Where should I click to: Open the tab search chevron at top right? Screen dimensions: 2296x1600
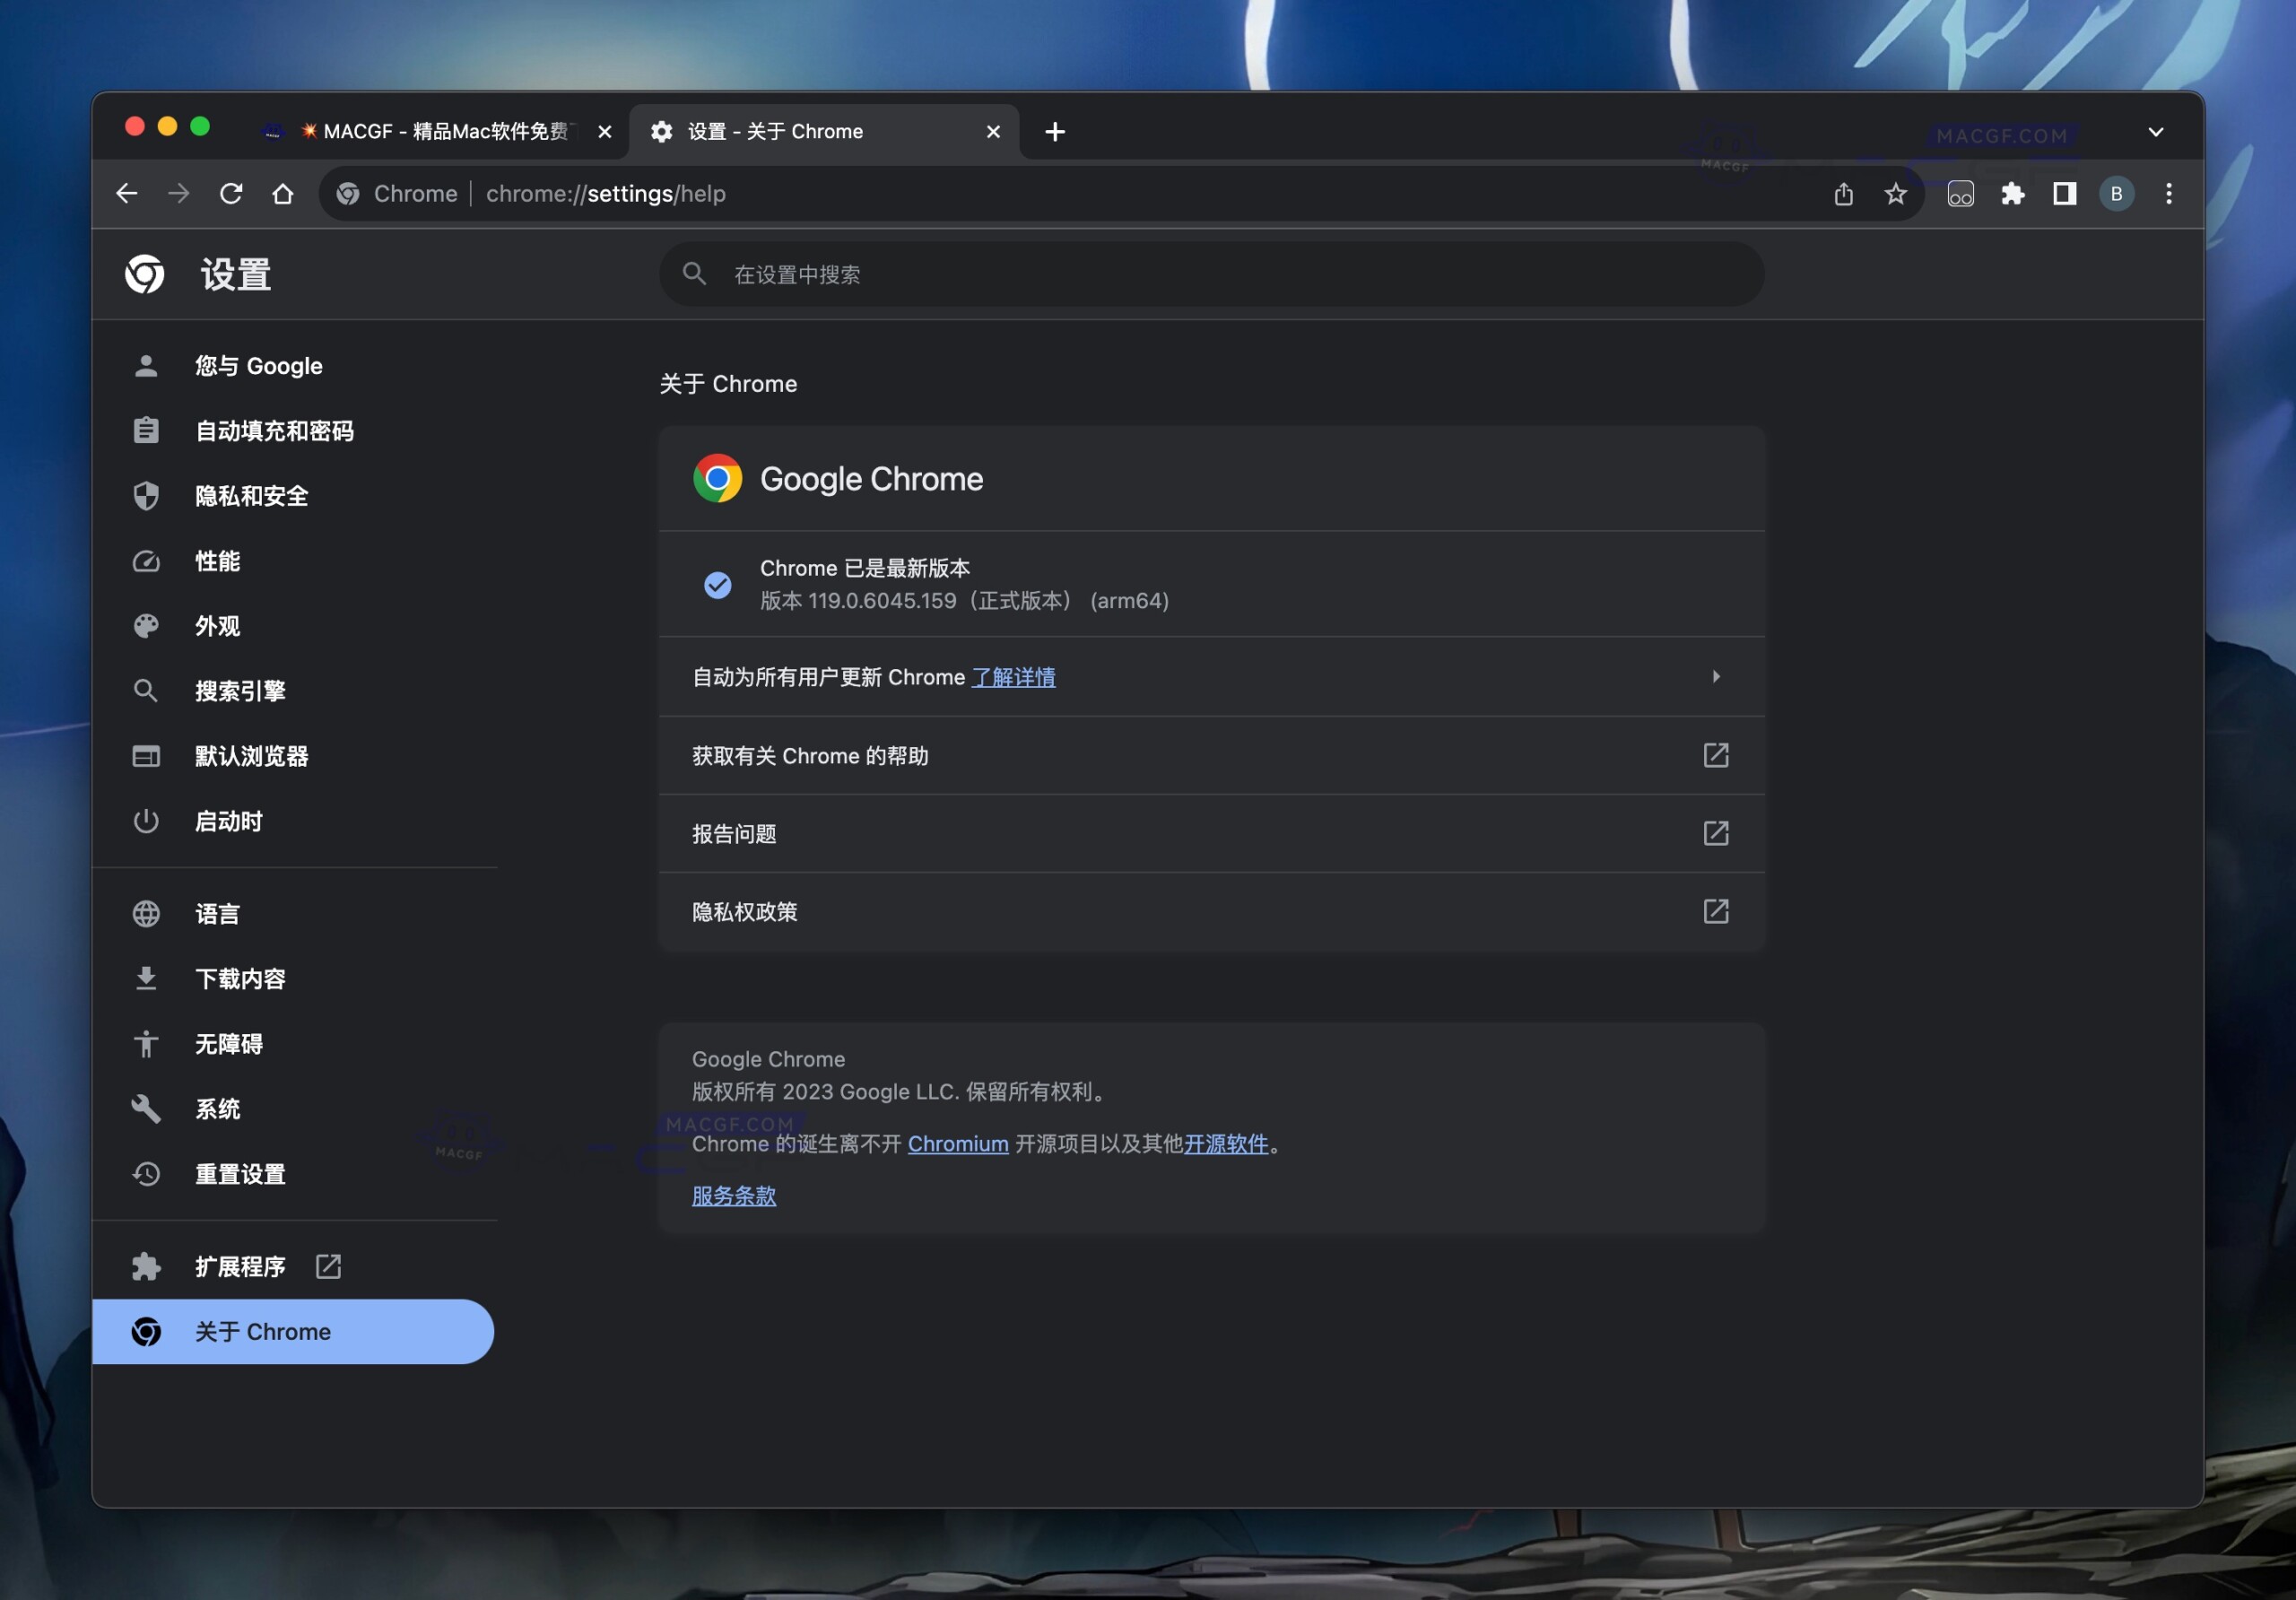tap(2157, 131)
